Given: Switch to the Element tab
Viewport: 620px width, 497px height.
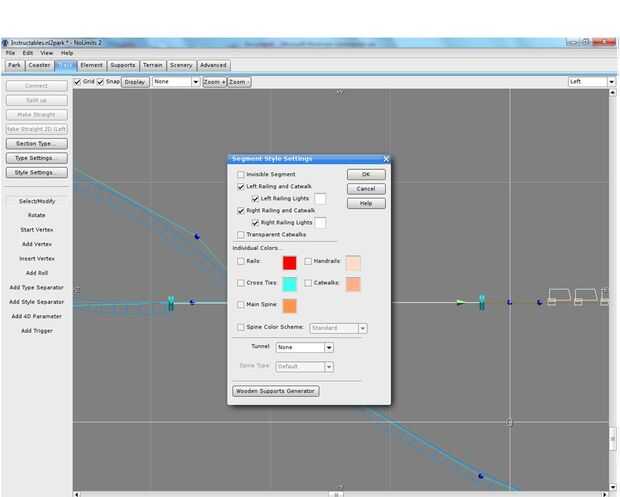Looking at the screenshot, I should [x=91, y=65].
